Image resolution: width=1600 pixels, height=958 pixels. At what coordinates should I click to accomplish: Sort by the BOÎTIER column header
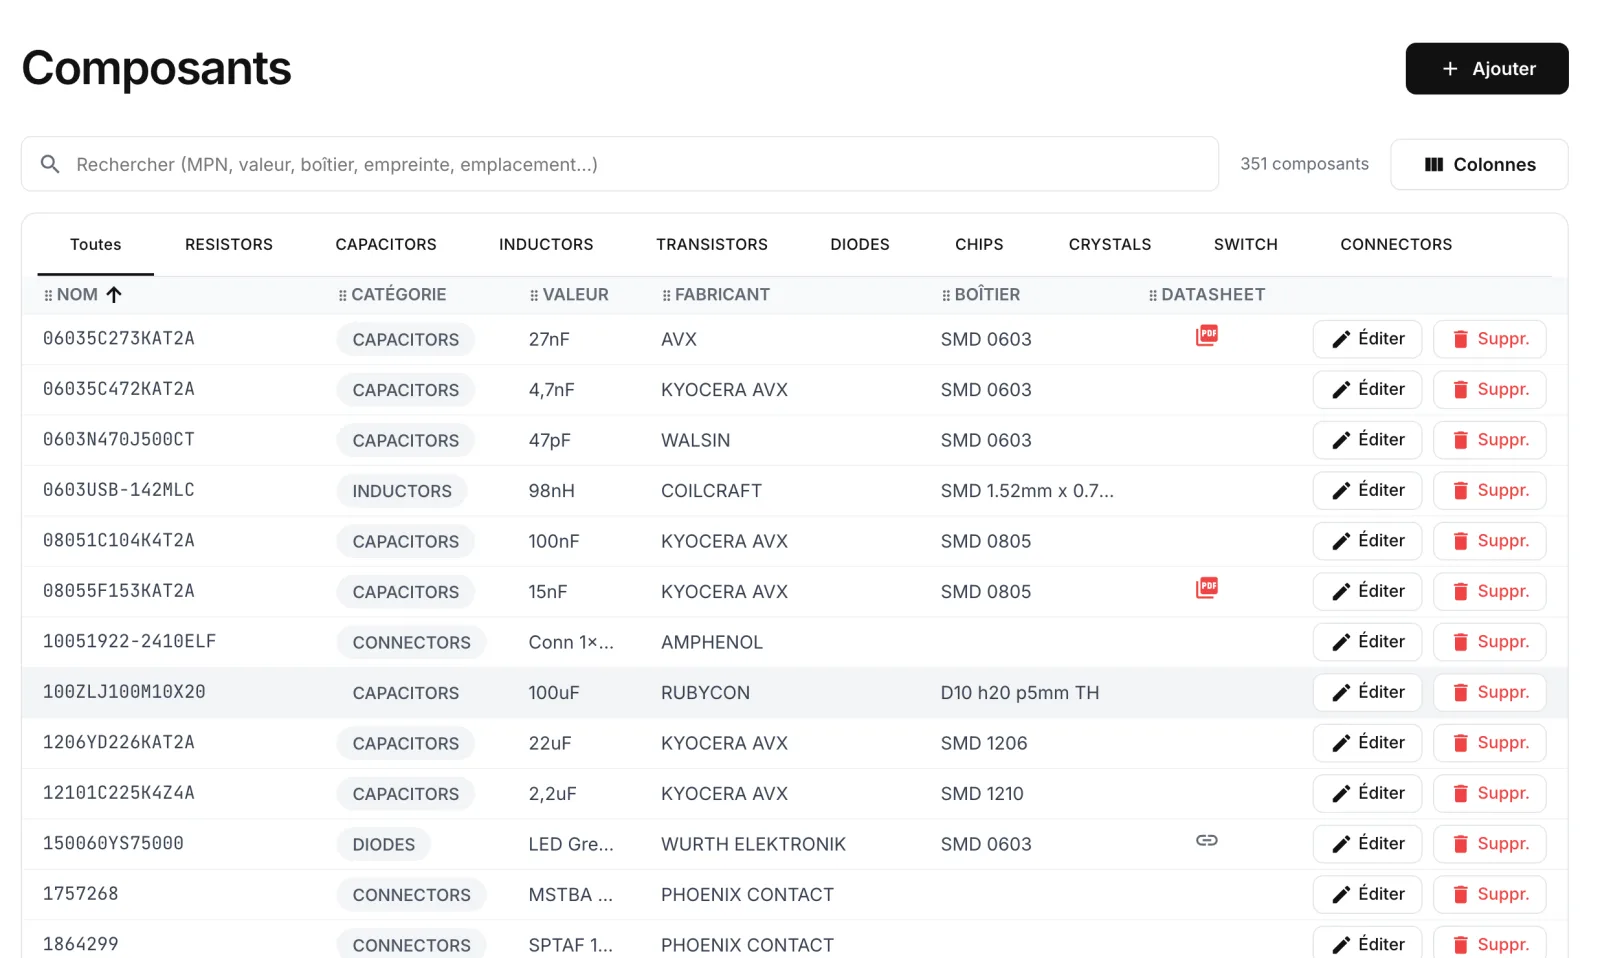tap(987, 295)
